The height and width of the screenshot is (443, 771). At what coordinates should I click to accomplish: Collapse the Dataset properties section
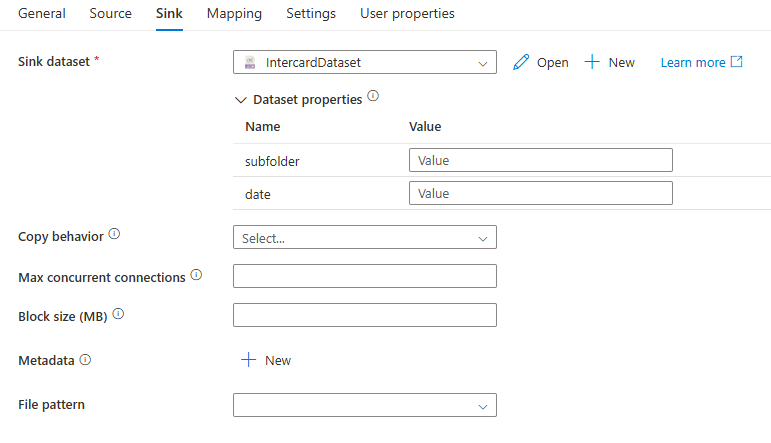240,100
